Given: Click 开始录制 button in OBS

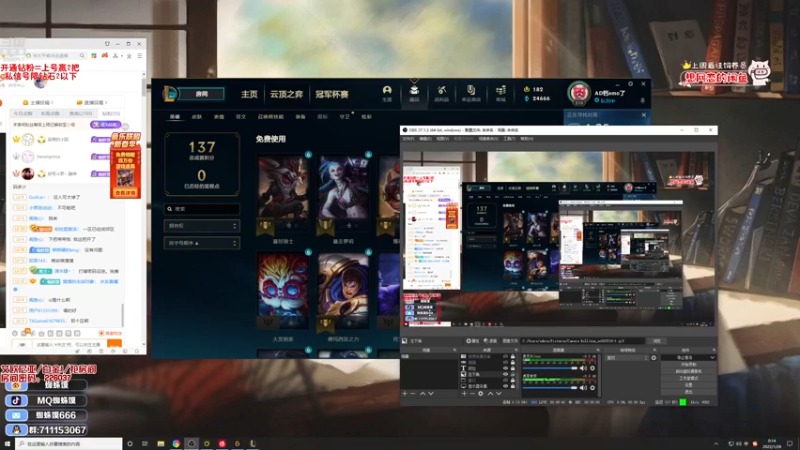Looking at the screenshot, I should coord(688,364).
